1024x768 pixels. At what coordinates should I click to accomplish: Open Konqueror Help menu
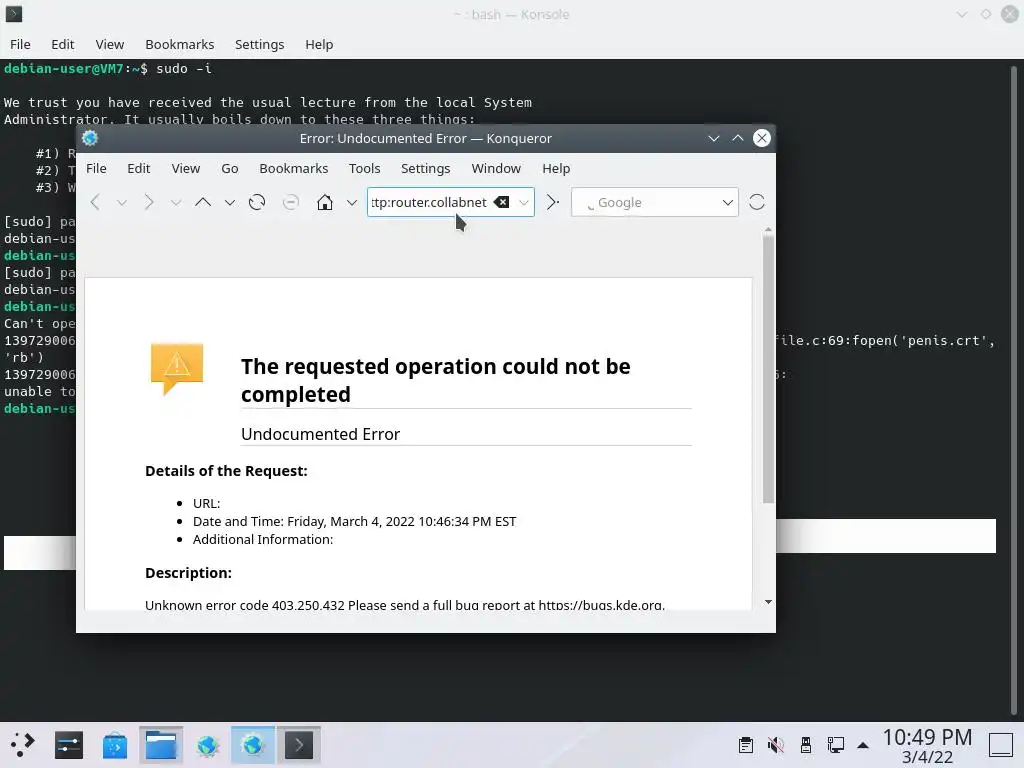tap(556, 168)
